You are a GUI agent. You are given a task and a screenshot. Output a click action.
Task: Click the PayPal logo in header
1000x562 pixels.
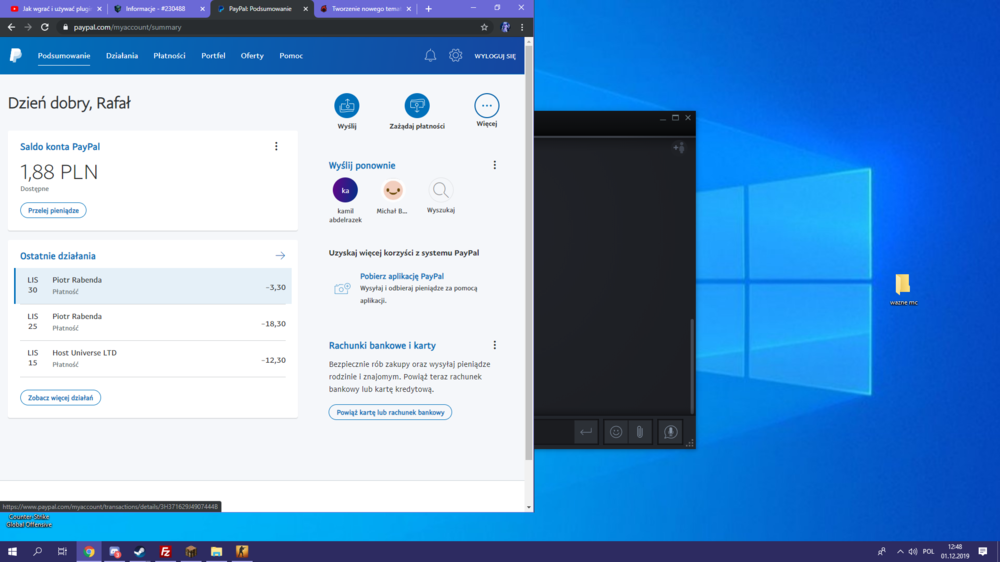(x=16, y=55)
